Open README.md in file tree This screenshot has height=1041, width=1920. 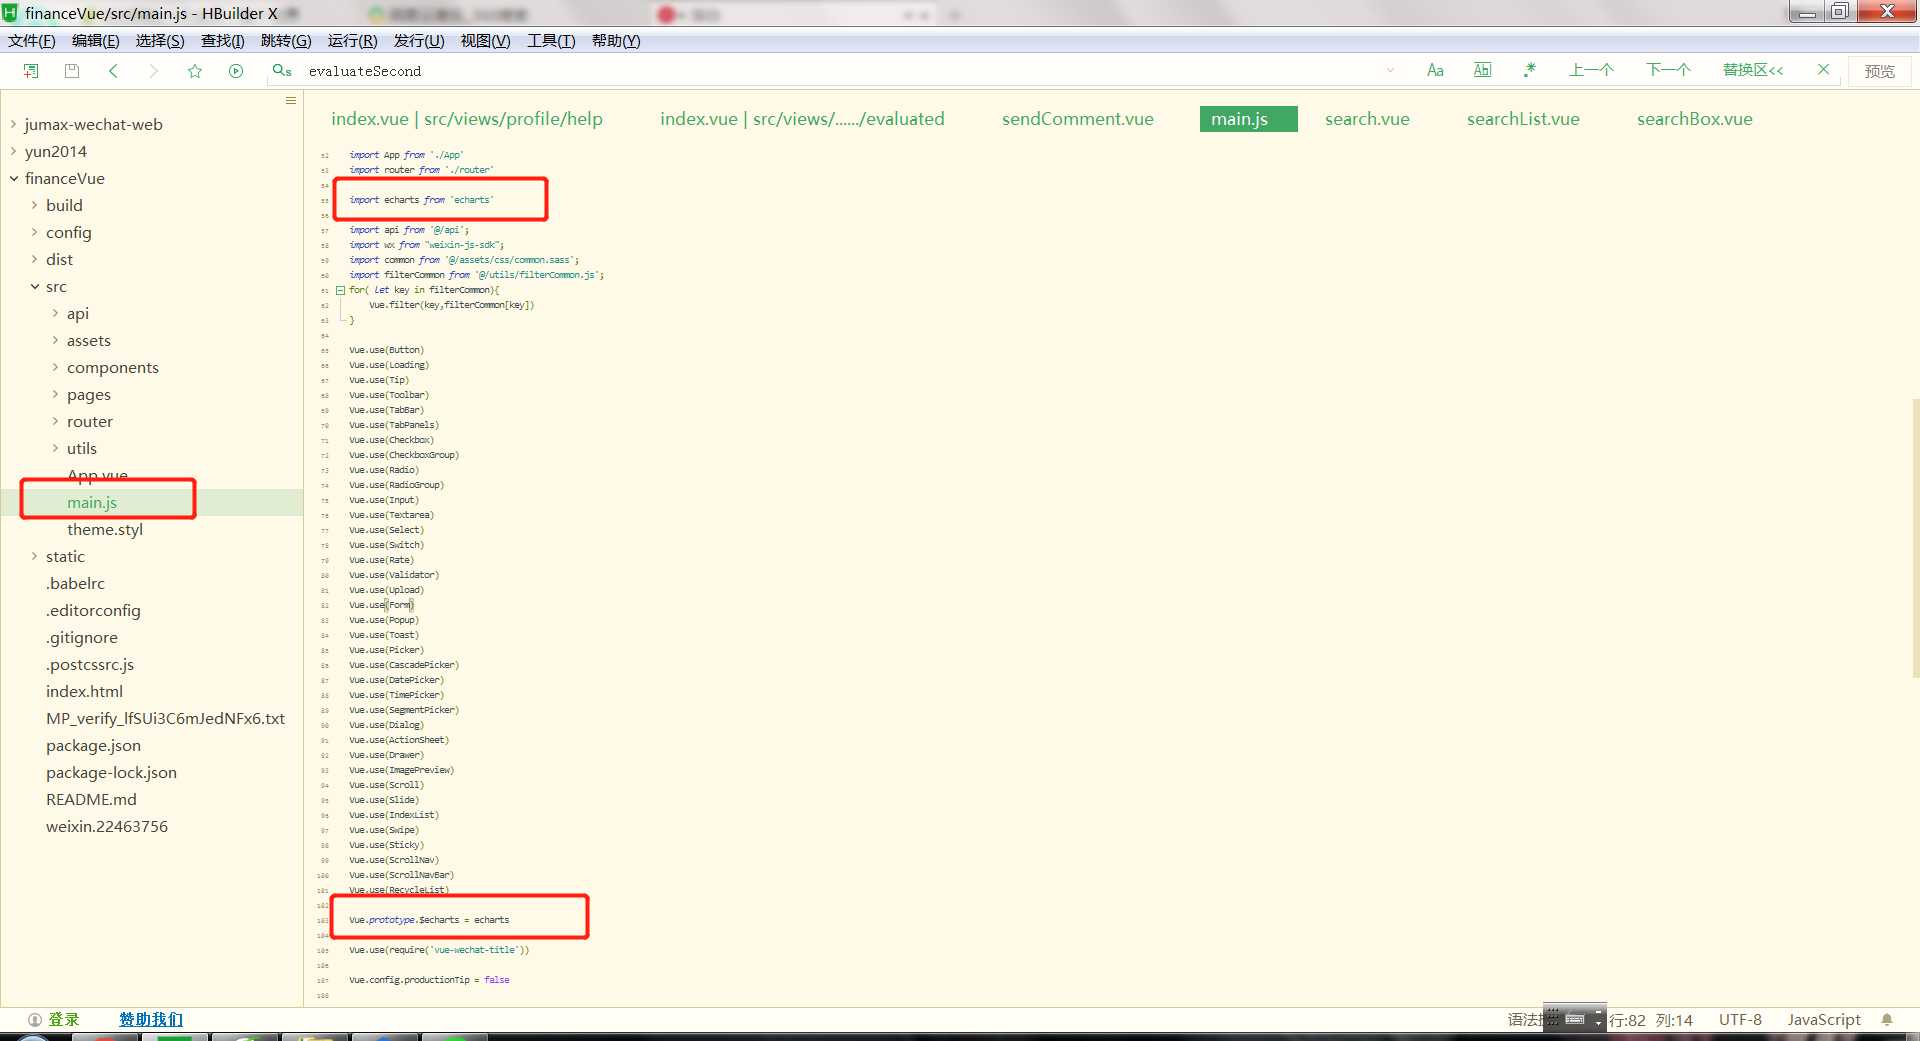point(91,799)
